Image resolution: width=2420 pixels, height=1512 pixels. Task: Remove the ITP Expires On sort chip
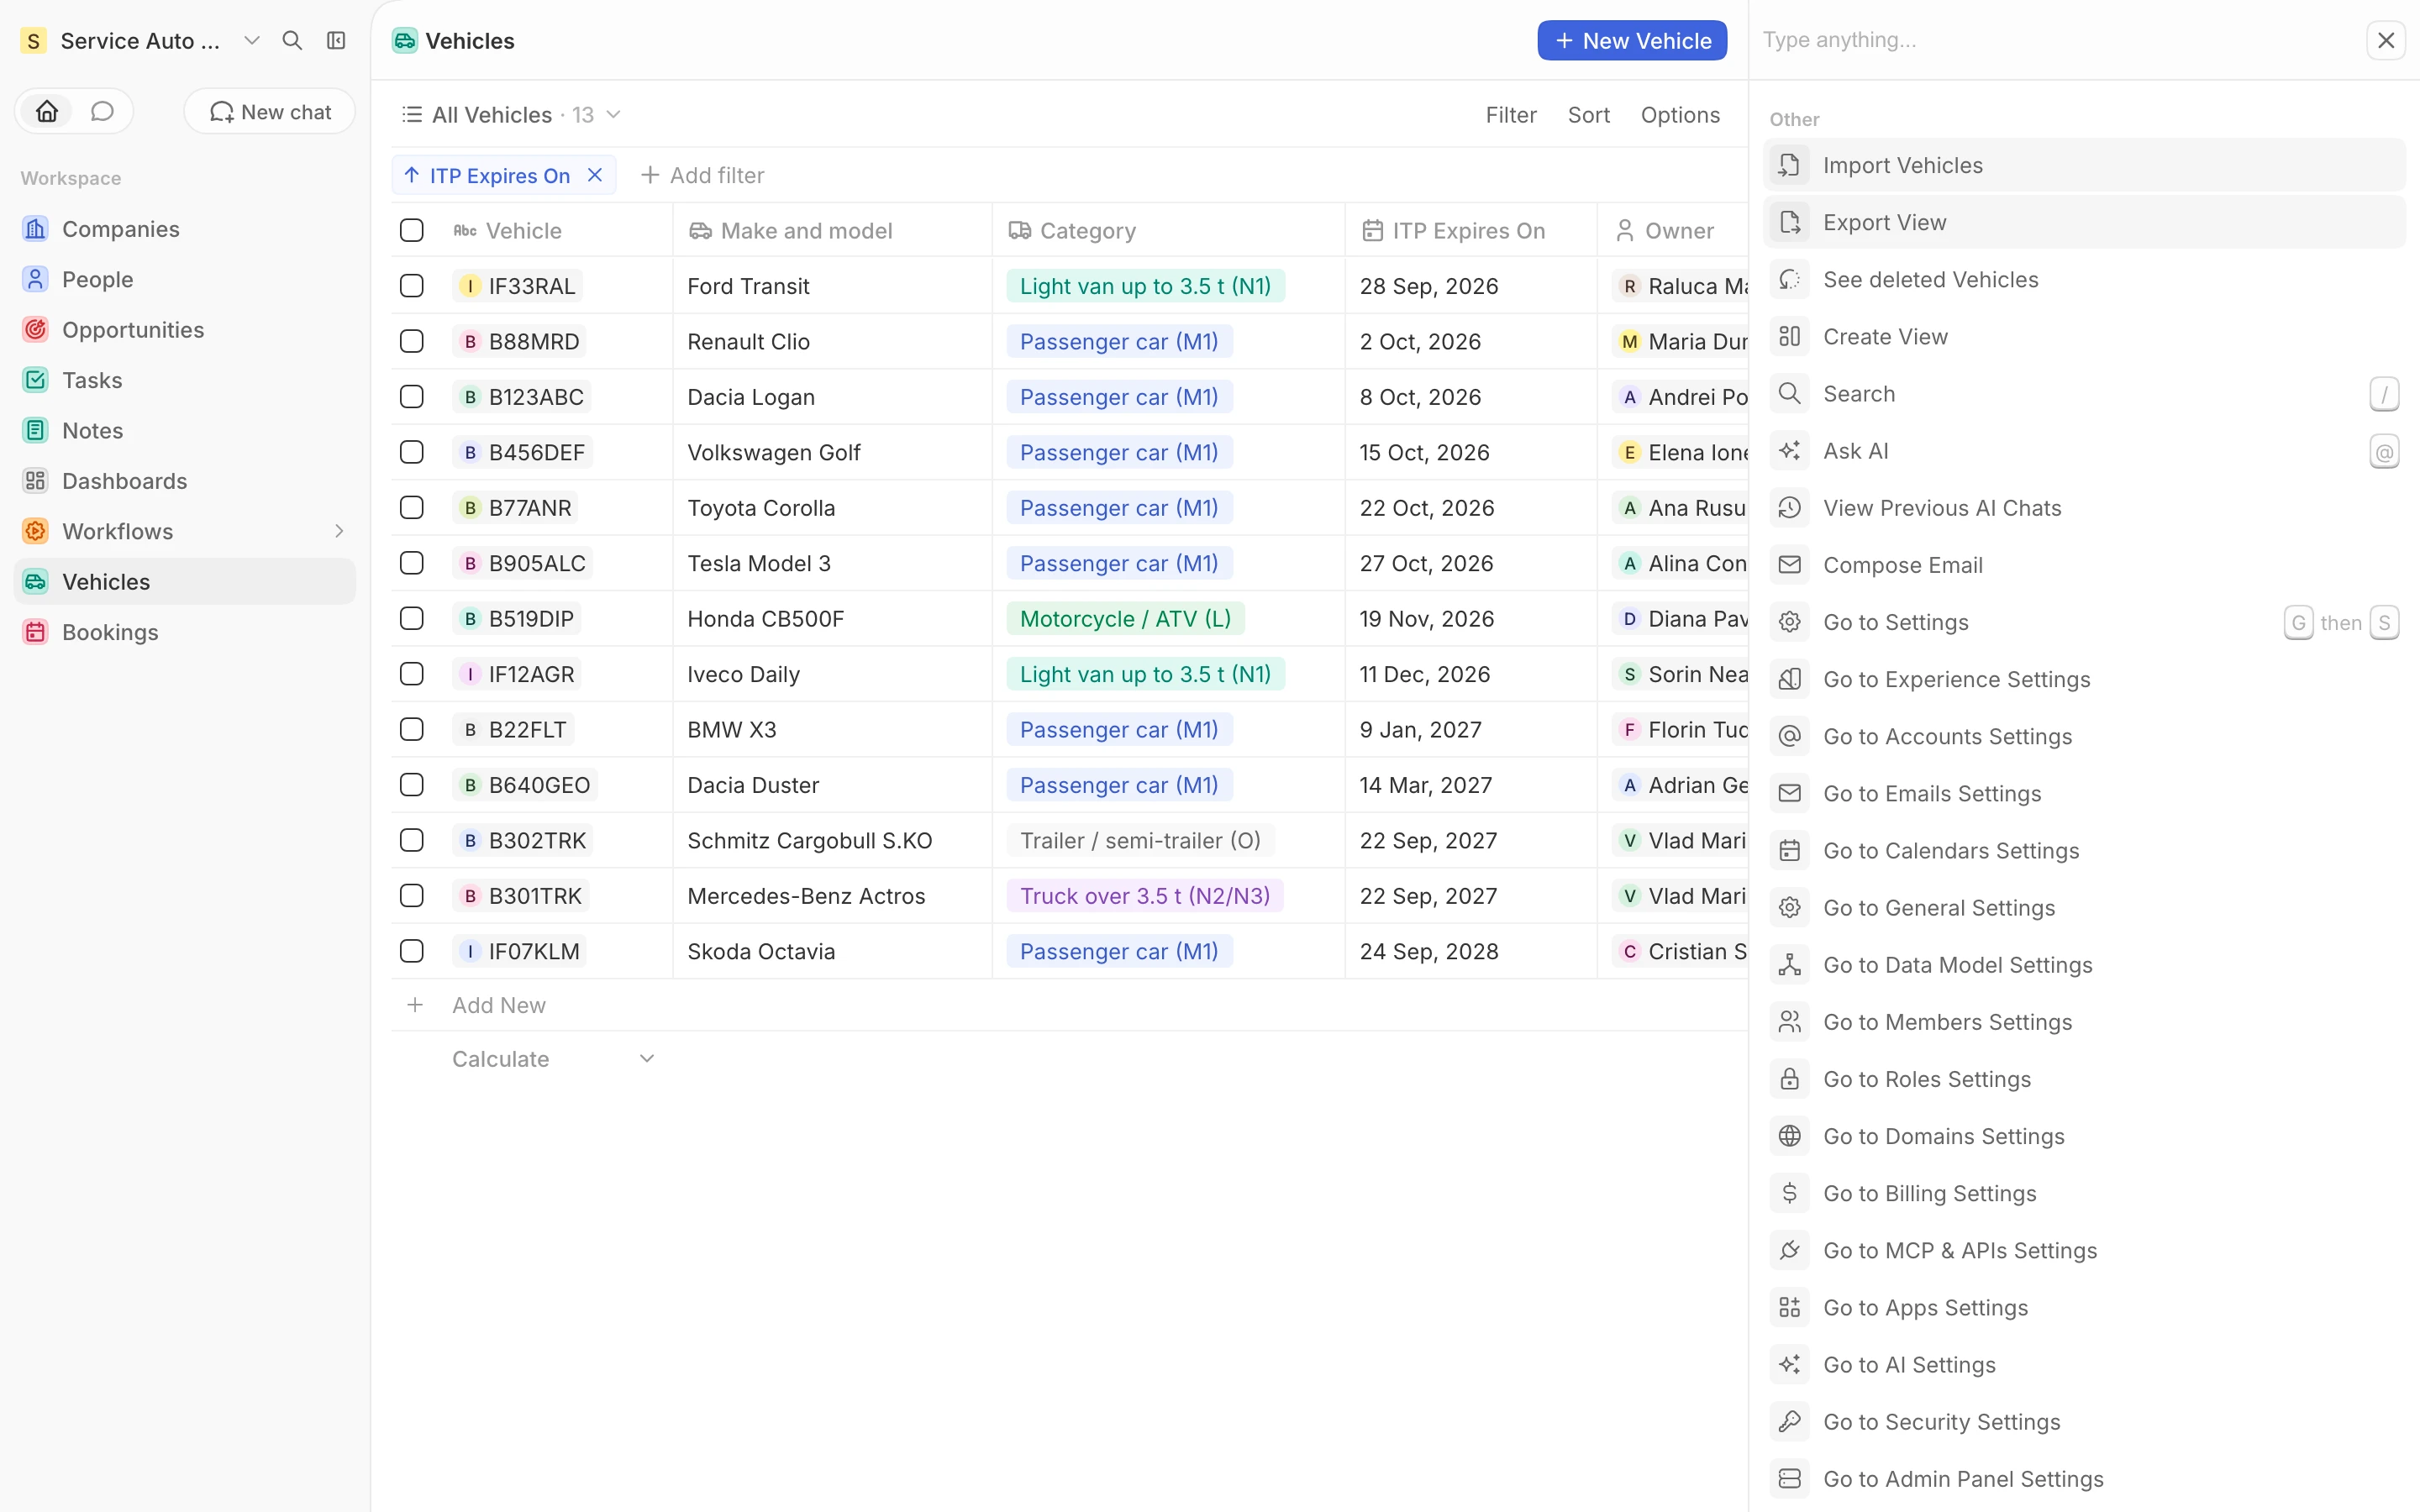(595, 175)
